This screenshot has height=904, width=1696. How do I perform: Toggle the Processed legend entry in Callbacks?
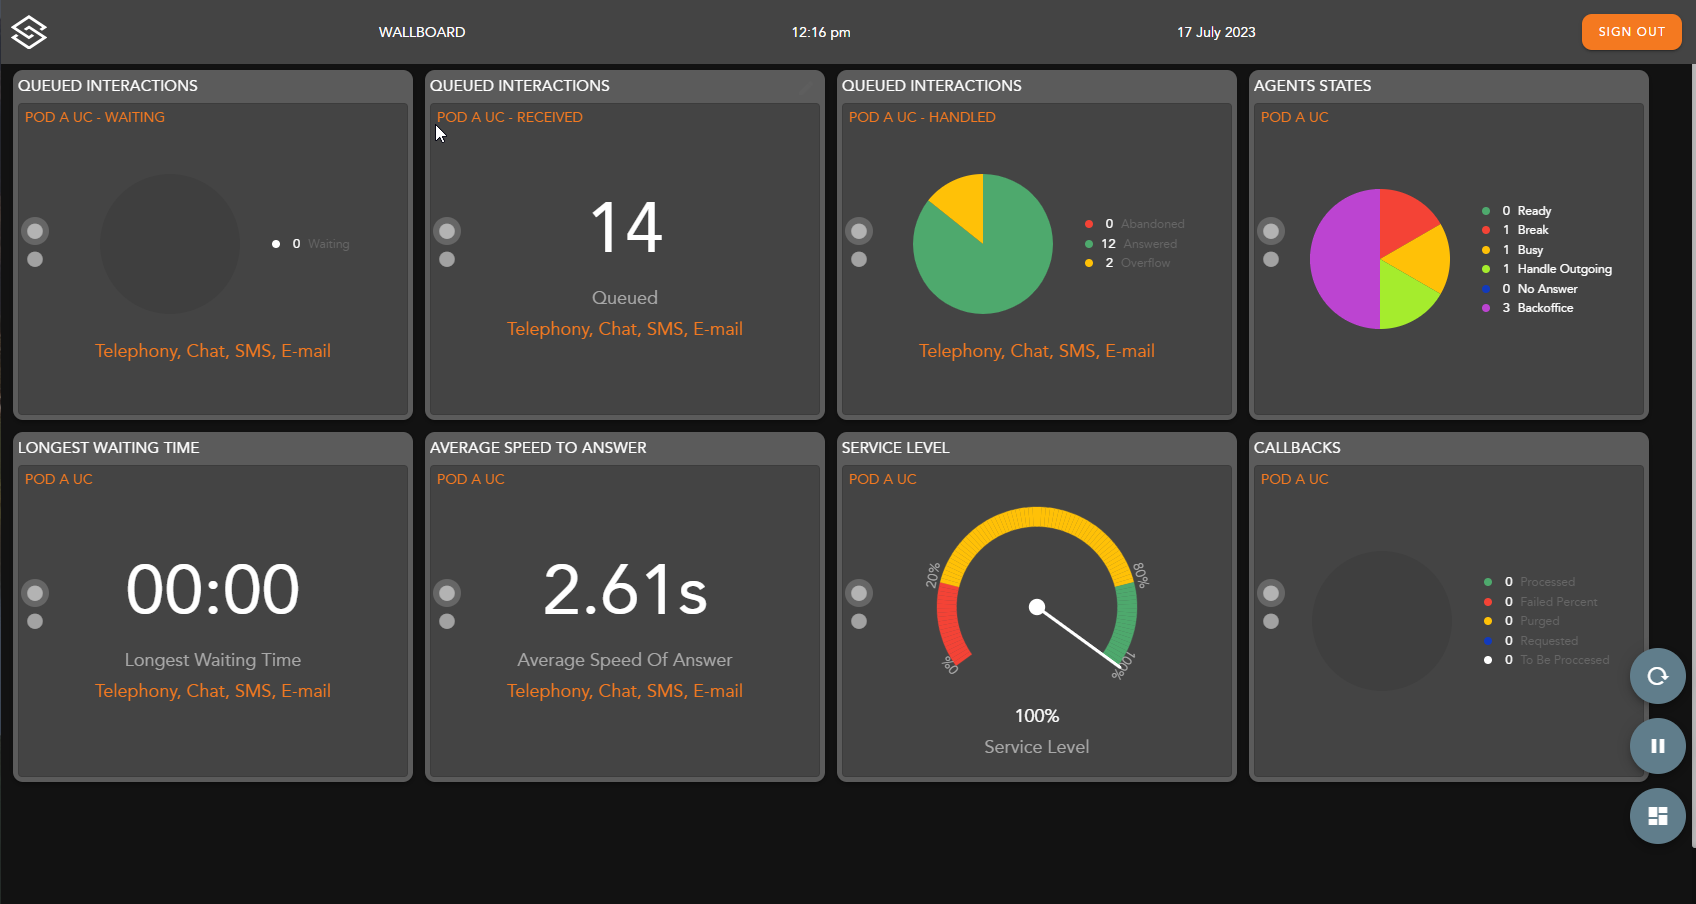tap(1530, 582)
